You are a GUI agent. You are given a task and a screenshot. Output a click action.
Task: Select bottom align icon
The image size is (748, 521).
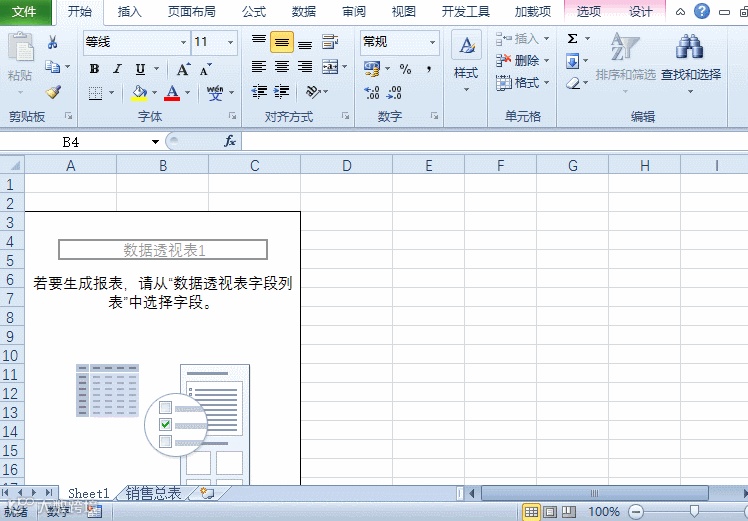pos(305,43)
